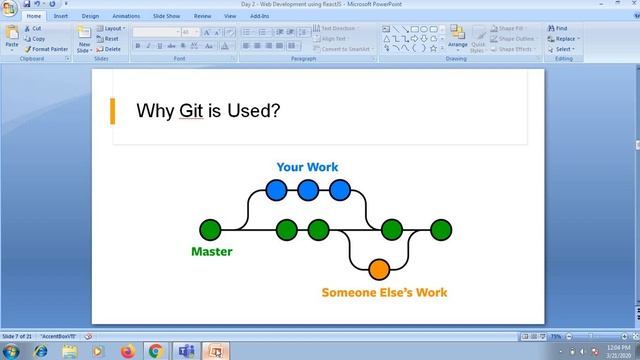The image size is (640, 360).
Task: Copy the selection
Action: [34, 39]
